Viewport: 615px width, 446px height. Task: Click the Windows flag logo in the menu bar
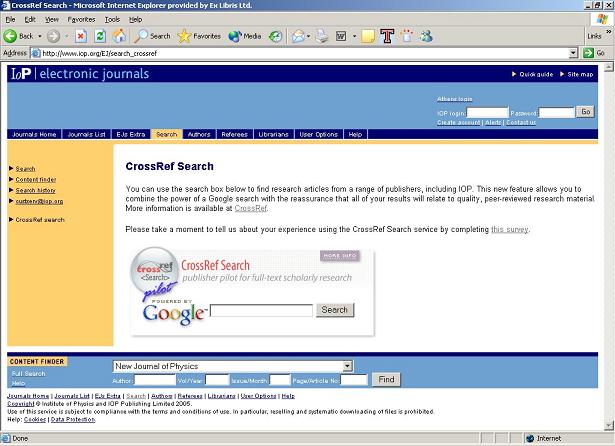point(602,19)
